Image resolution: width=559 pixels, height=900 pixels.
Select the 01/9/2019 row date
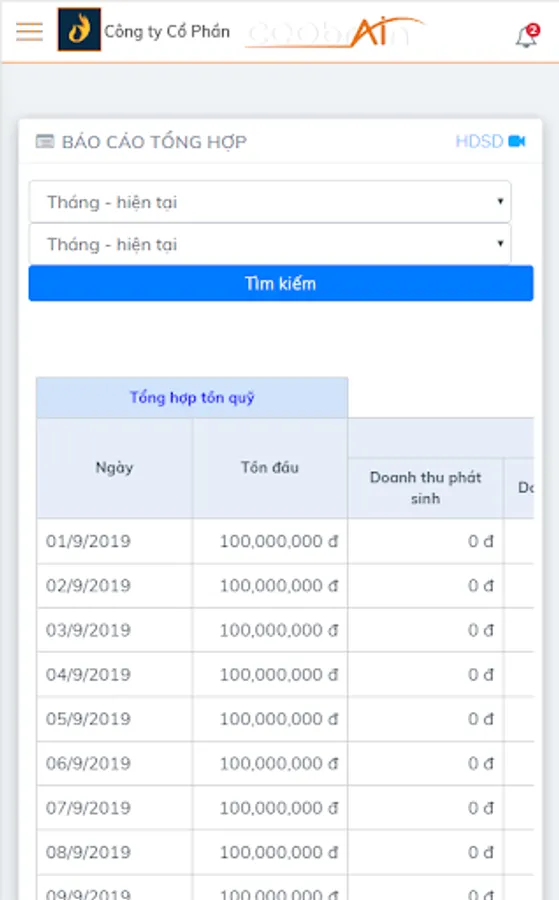(88, 541)
